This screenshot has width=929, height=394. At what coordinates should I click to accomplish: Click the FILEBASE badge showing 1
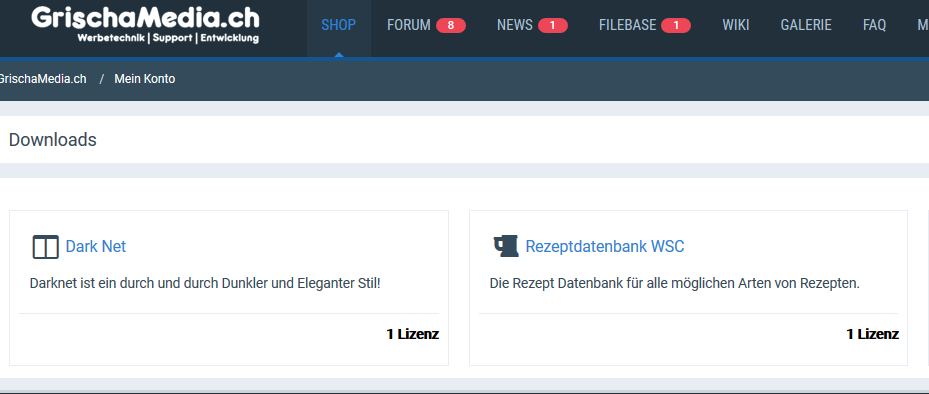676,25
